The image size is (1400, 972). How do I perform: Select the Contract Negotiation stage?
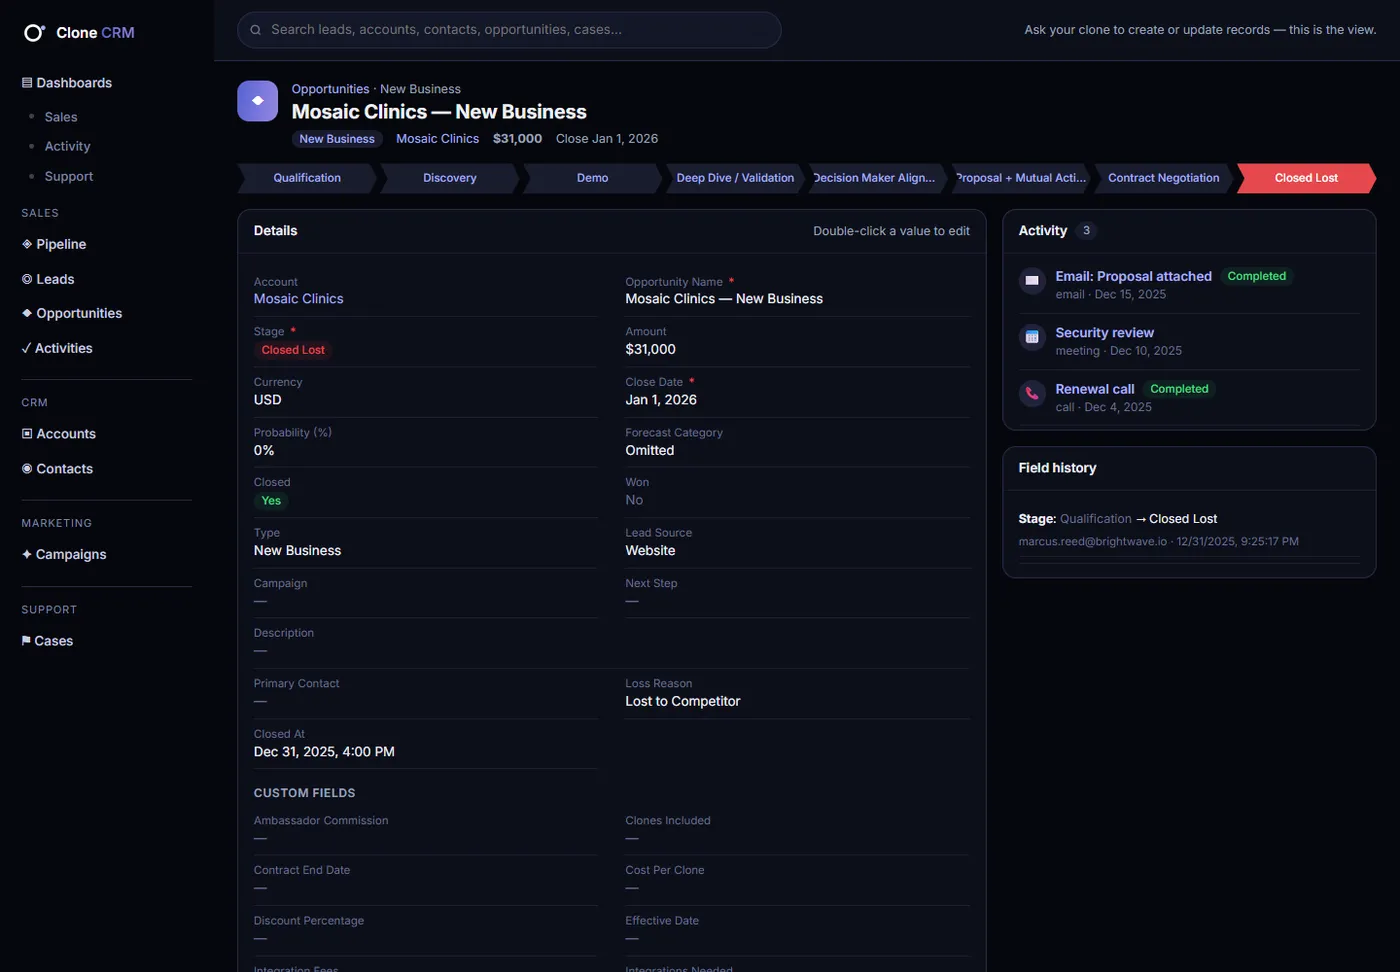point(1163,178)
